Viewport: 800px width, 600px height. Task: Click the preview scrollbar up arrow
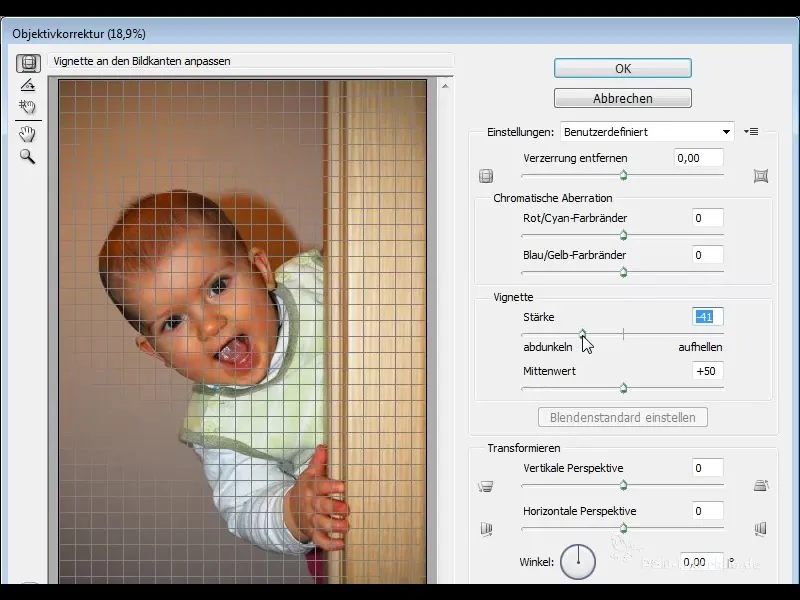click(x=445, y=86)
